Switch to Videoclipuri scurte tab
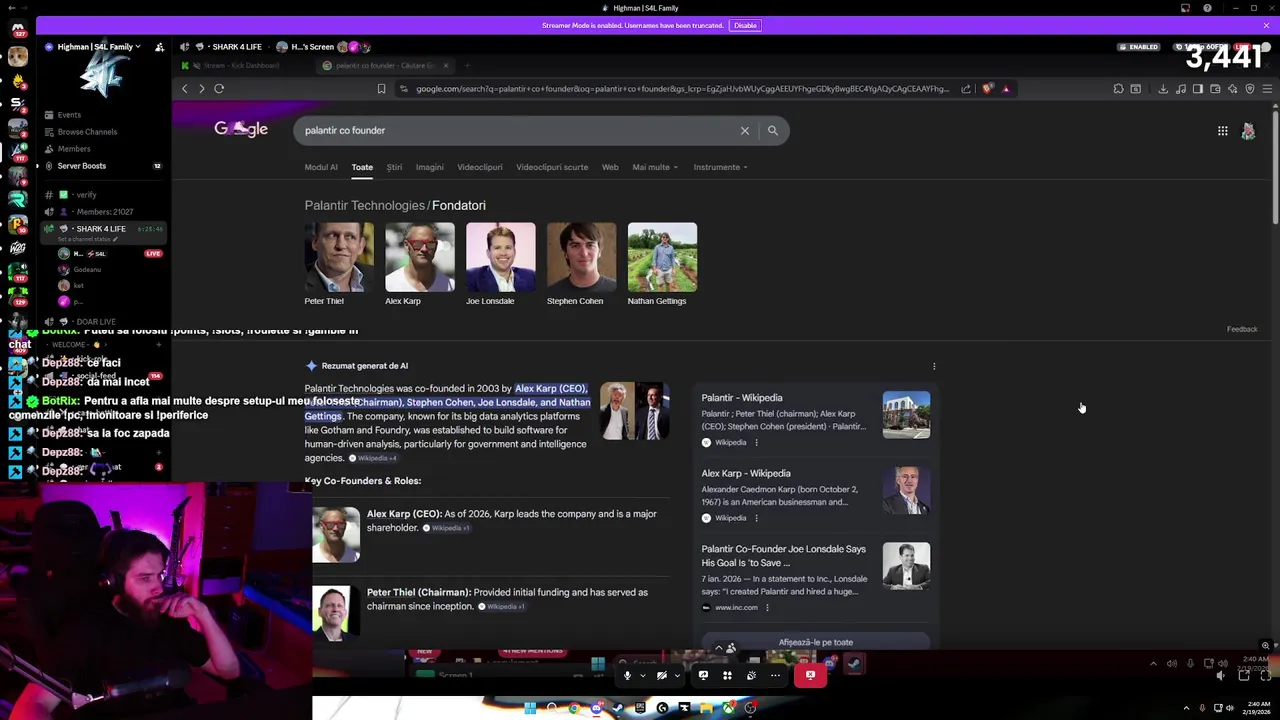The width and height of the screenshot is (1280, 720). pos(552,167)
